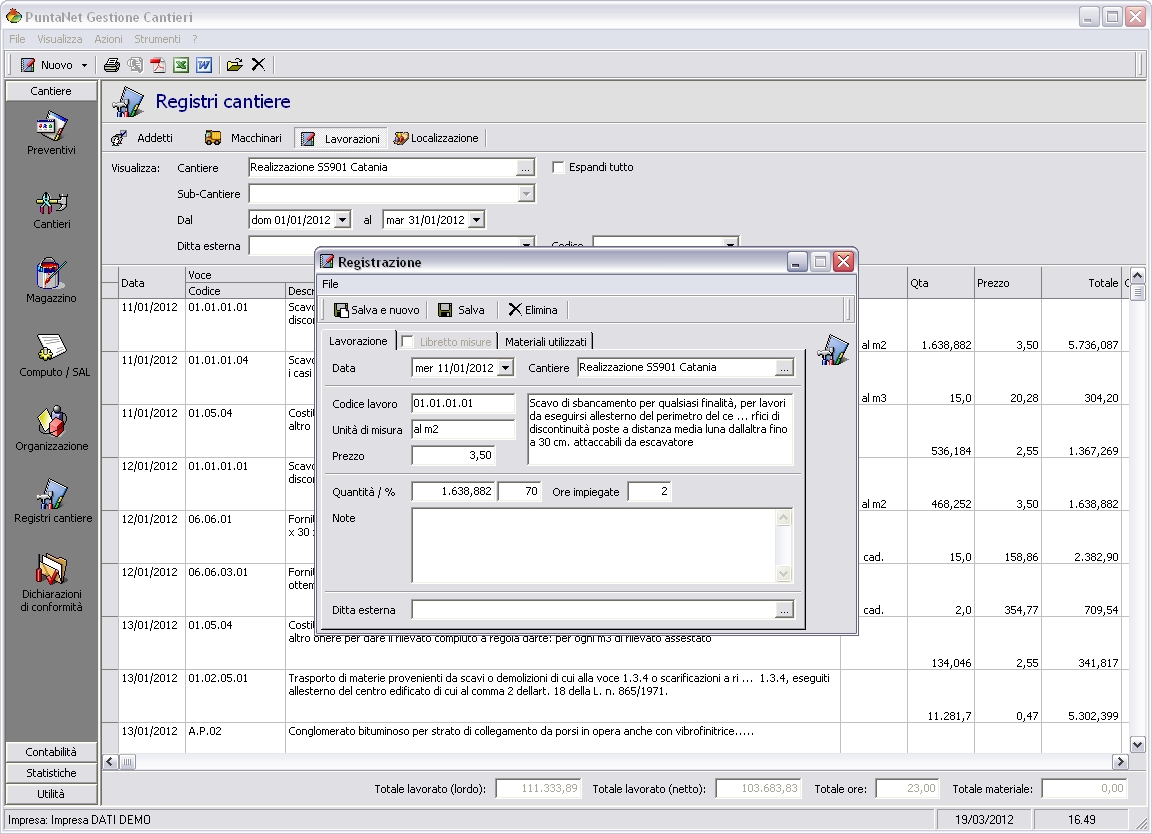1152x834 pixels.
Task: Open the Preventivi section in the sidebar
Action: (51, 136)
